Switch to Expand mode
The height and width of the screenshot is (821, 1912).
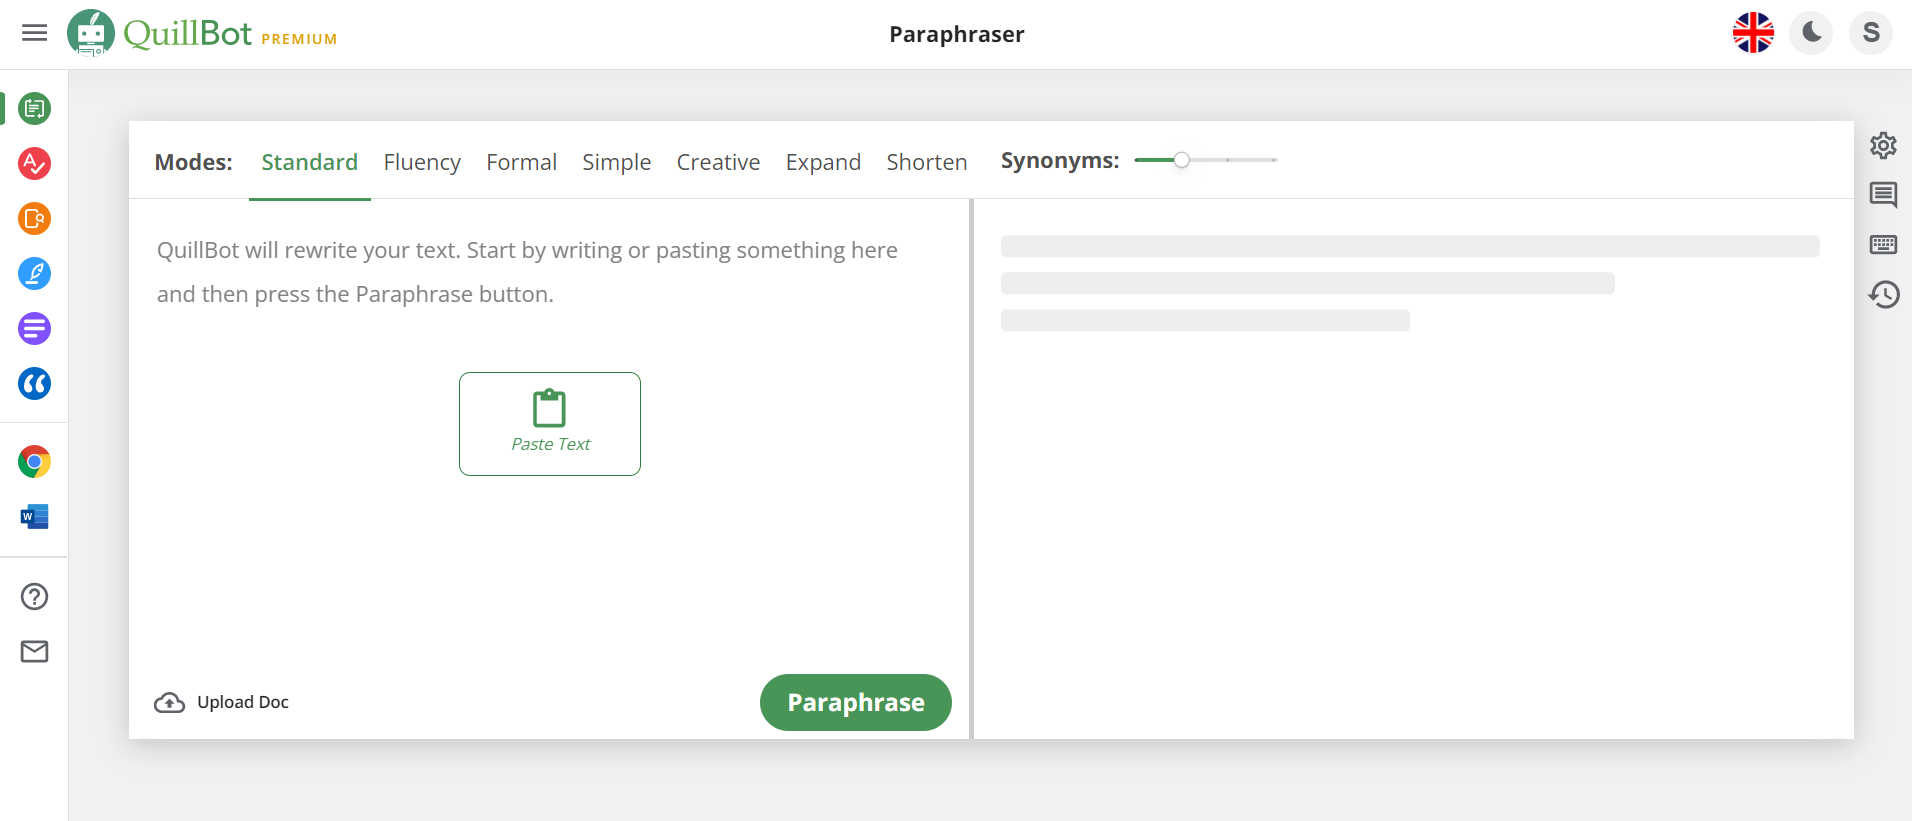pyautogui.click(x=823, y=162)
